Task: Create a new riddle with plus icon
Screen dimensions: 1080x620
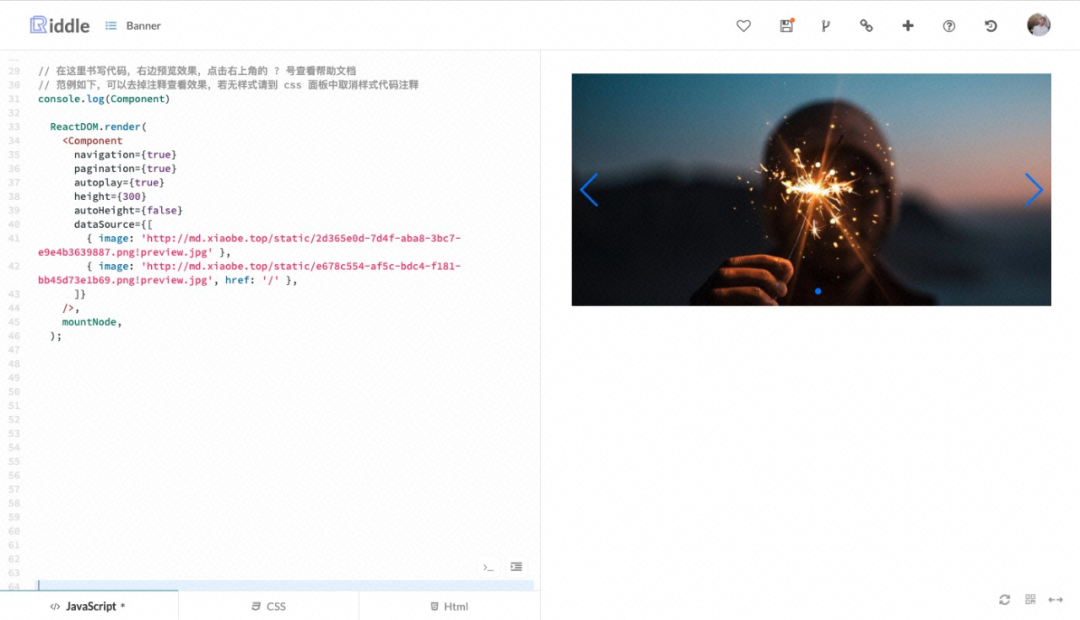Action: pyautogui.click(x=908, y=25)
